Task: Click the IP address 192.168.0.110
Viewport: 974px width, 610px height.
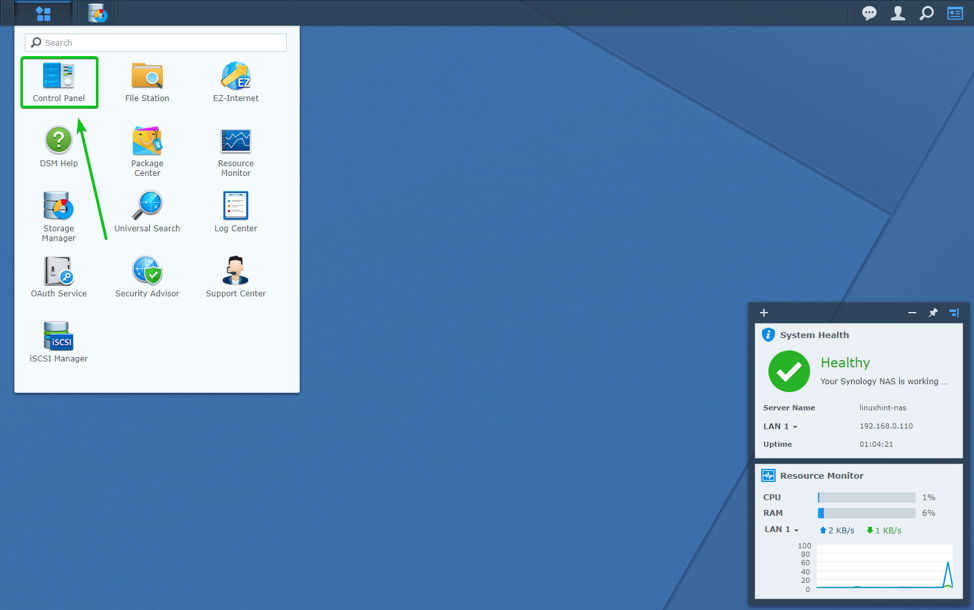Action: coord(886,426)
